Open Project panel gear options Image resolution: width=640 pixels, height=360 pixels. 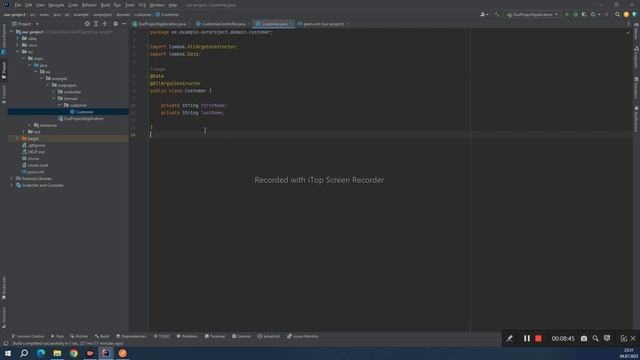(116, 24)
